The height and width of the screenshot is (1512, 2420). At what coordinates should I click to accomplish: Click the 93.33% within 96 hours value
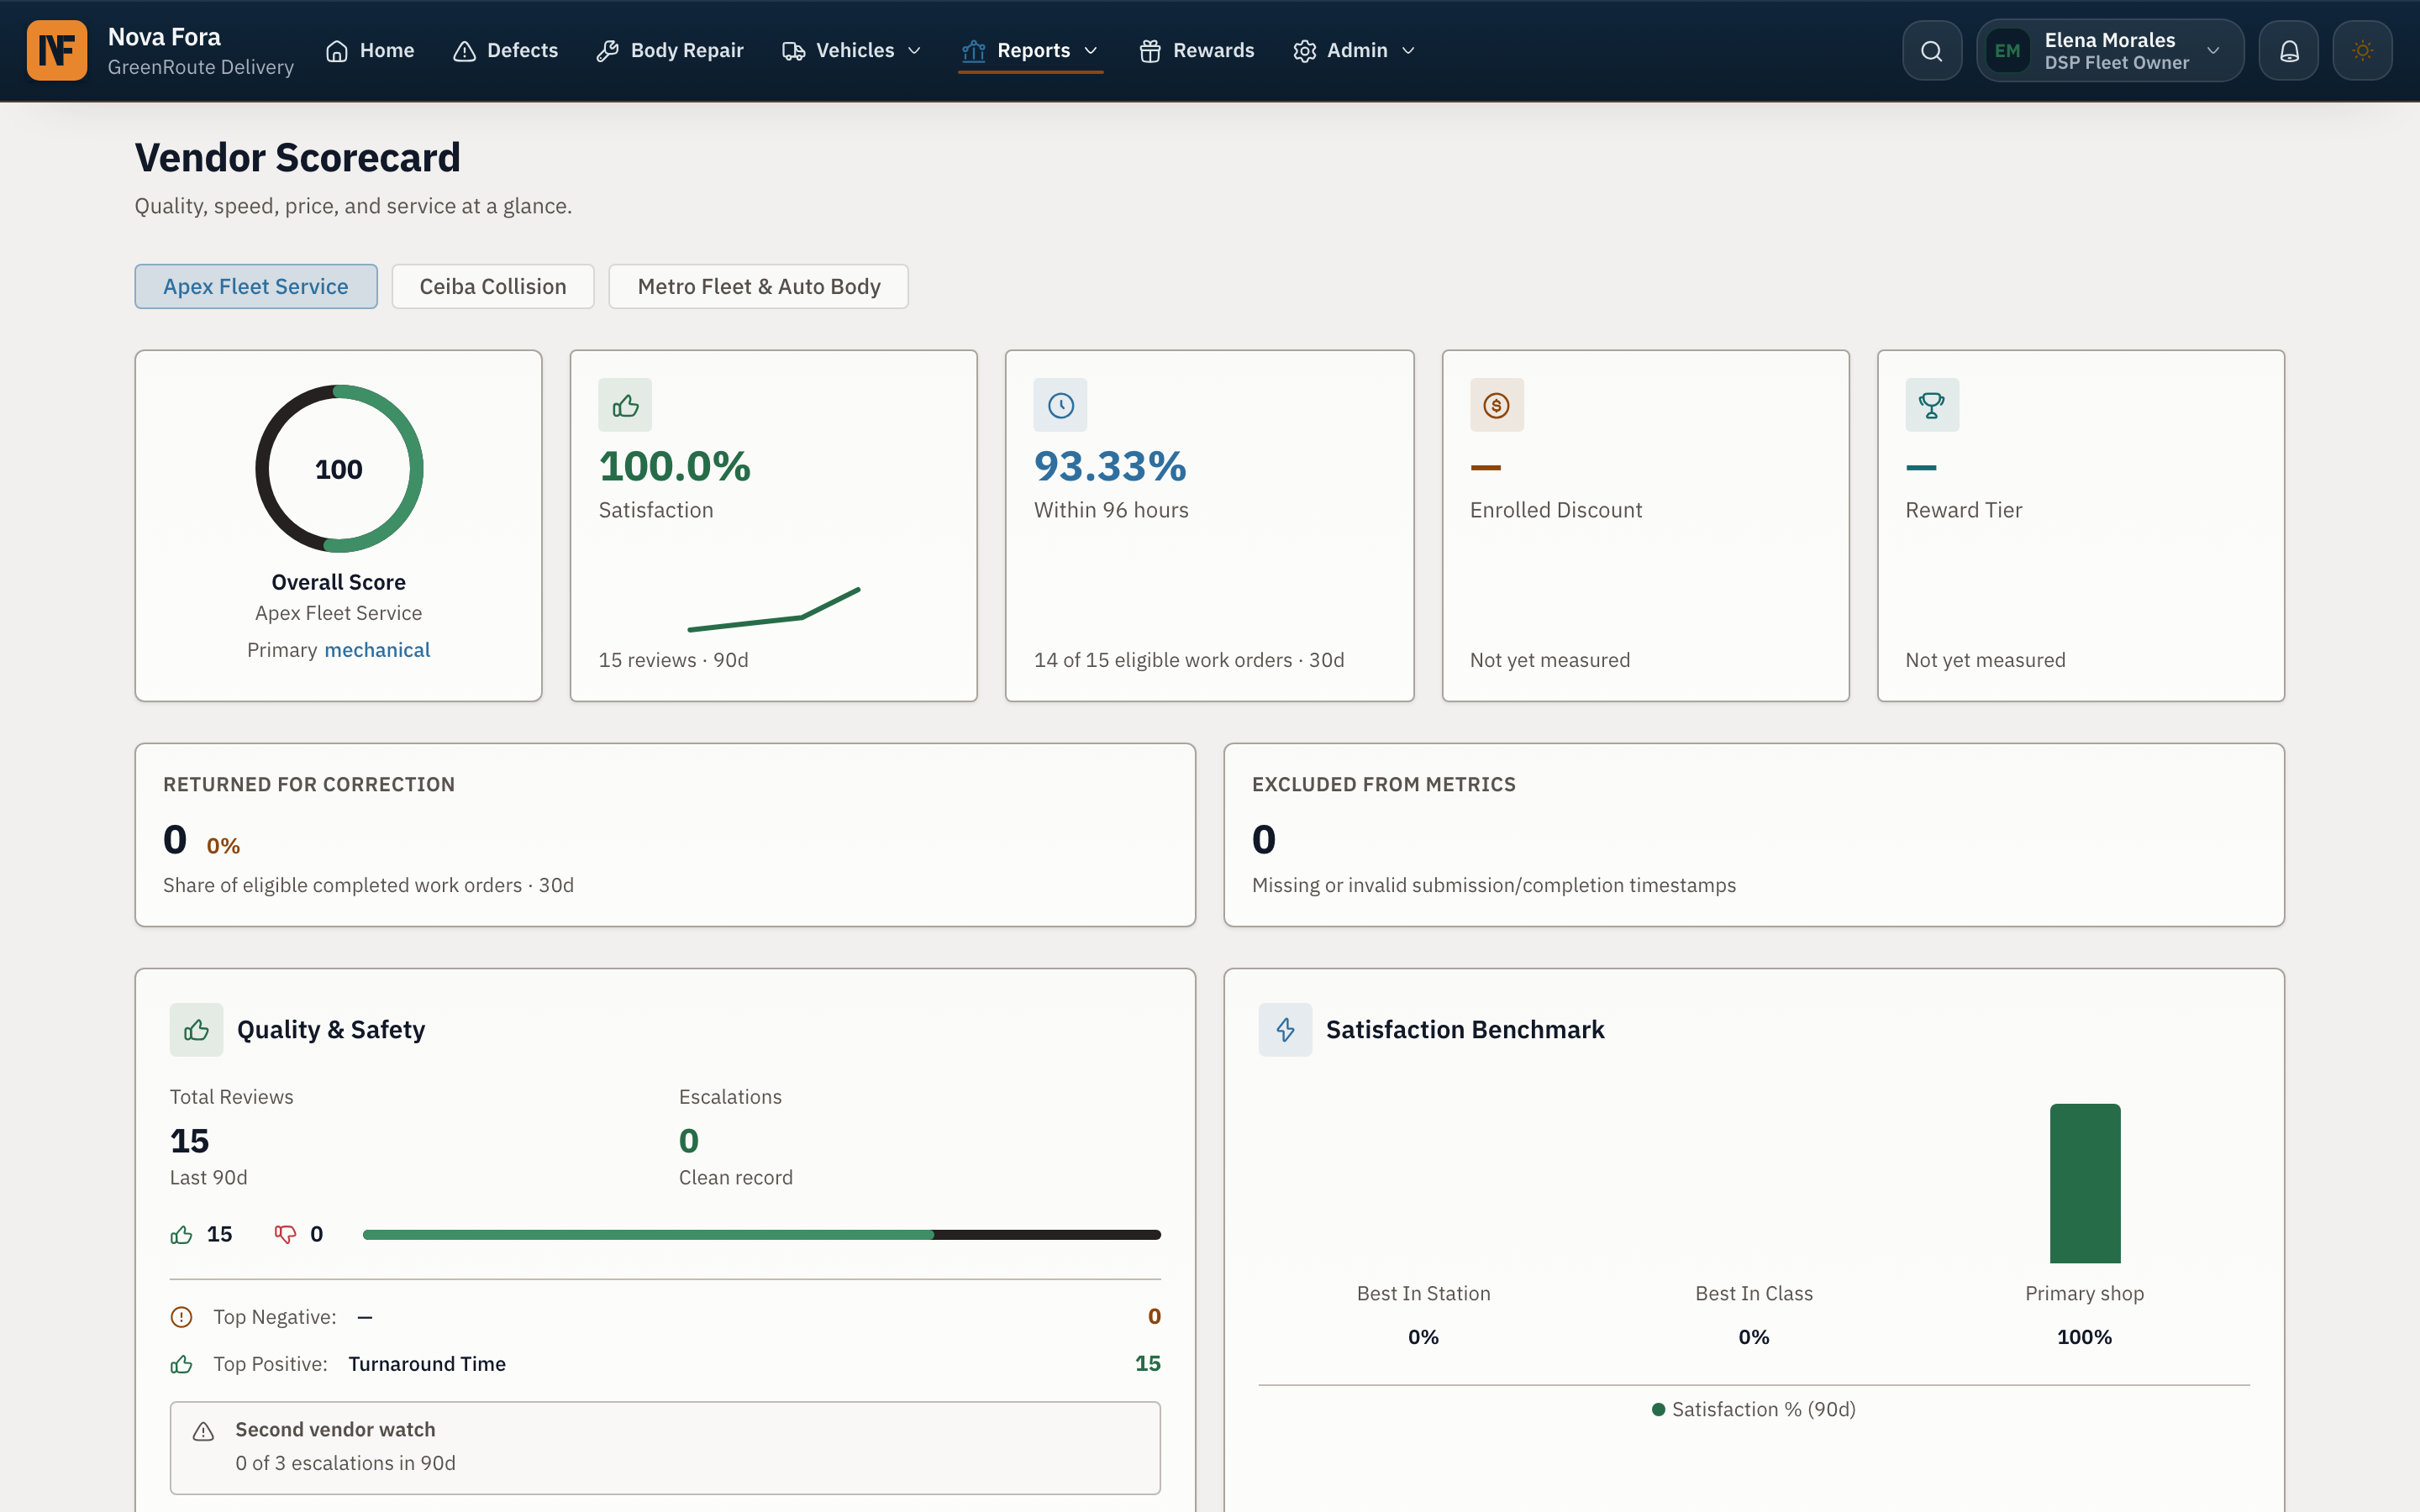tap(1110, 466)
